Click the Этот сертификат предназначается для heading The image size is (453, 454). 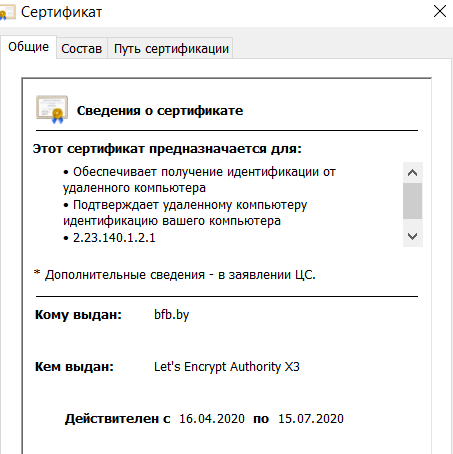pos(167,149)
